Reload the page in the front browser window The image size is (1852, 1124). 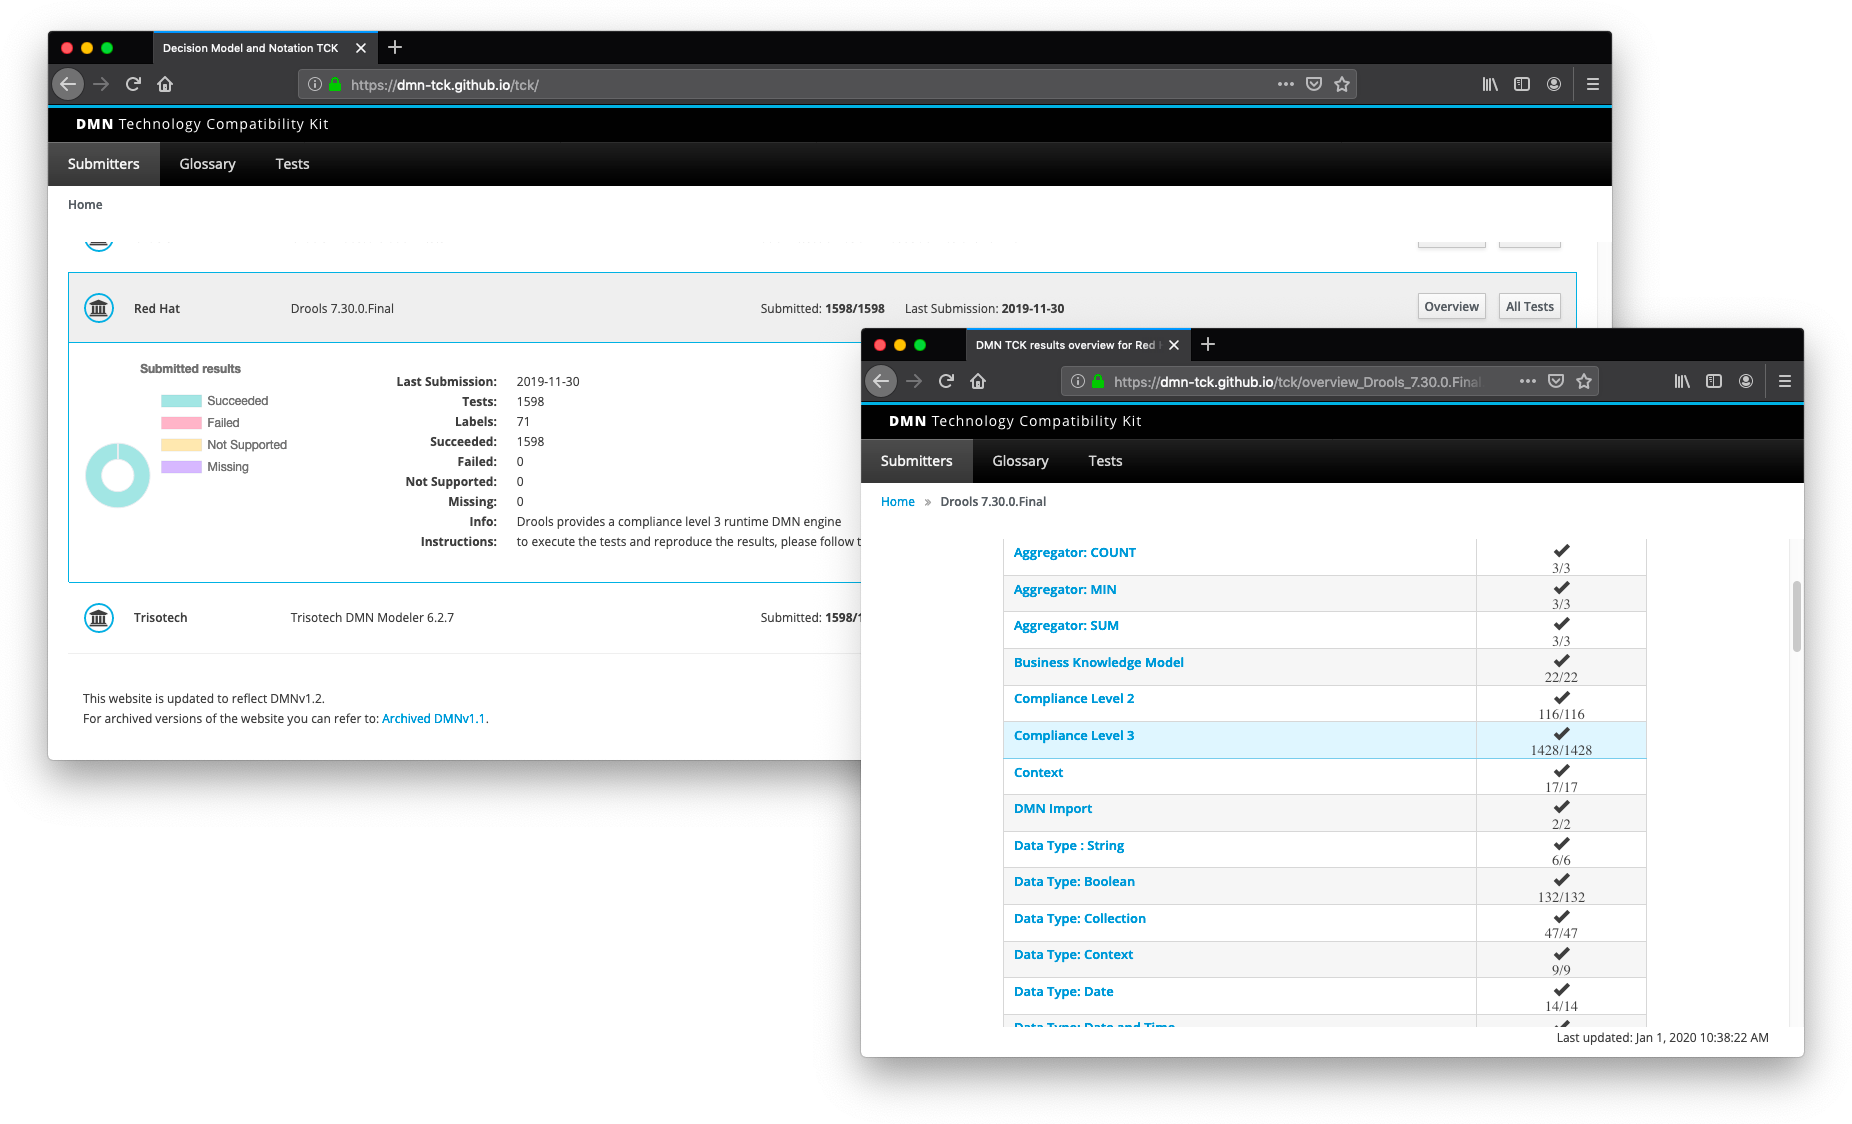pyautogui.click(x=946, y=381)
